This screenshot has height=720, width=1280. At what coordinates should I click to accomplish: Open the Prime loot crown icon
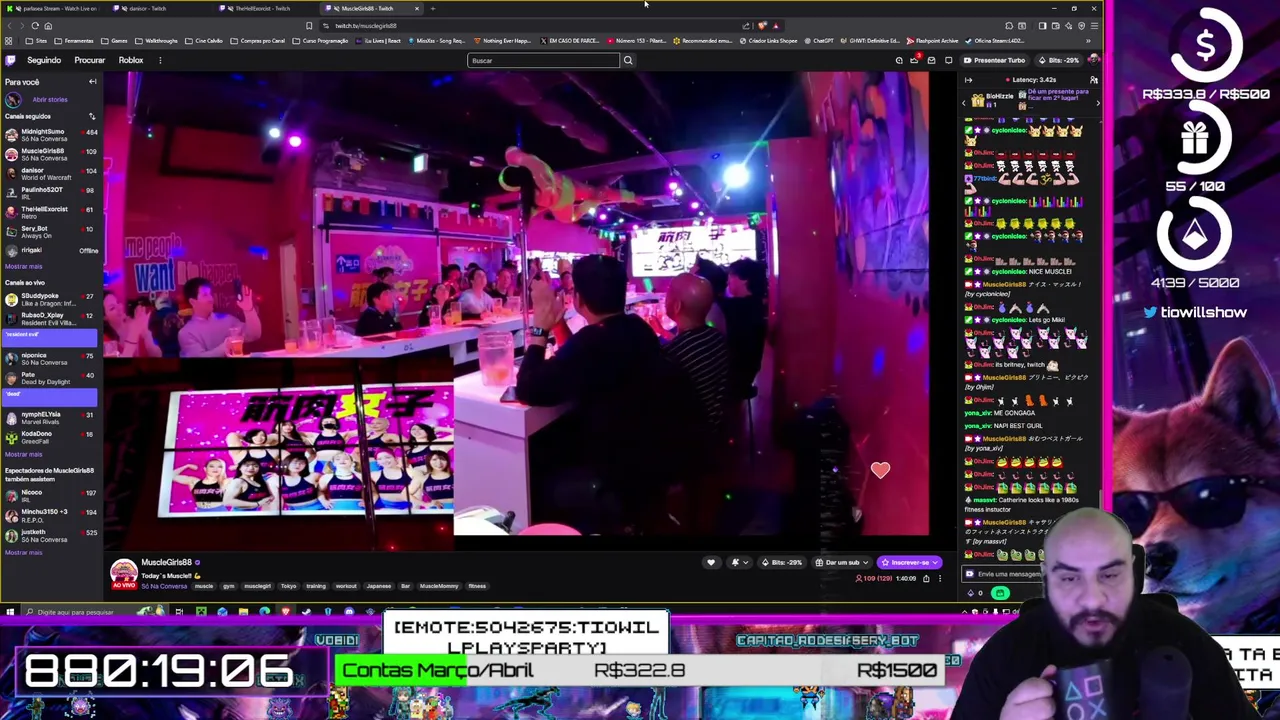914,60
